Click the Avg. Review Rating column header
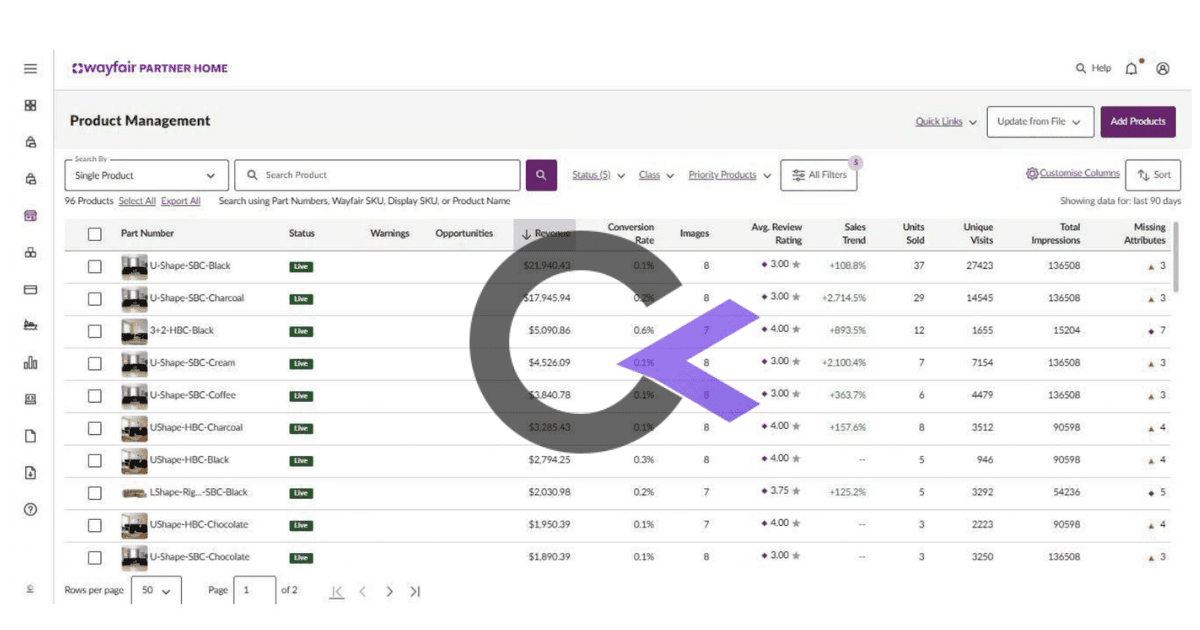1200x630 pixels. (777, 234)
